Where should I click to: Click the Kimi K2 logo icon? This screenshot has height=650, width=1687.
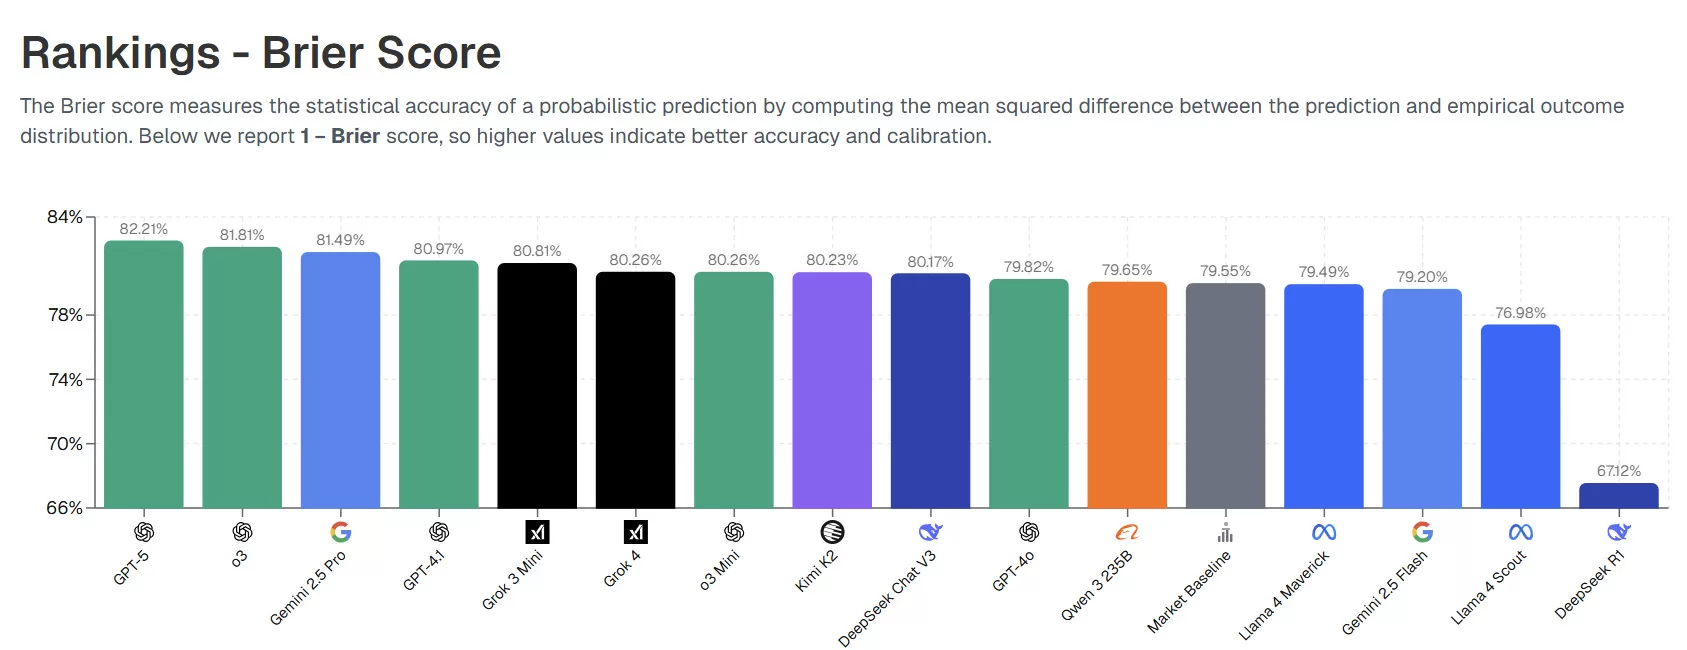click(832, 532)
